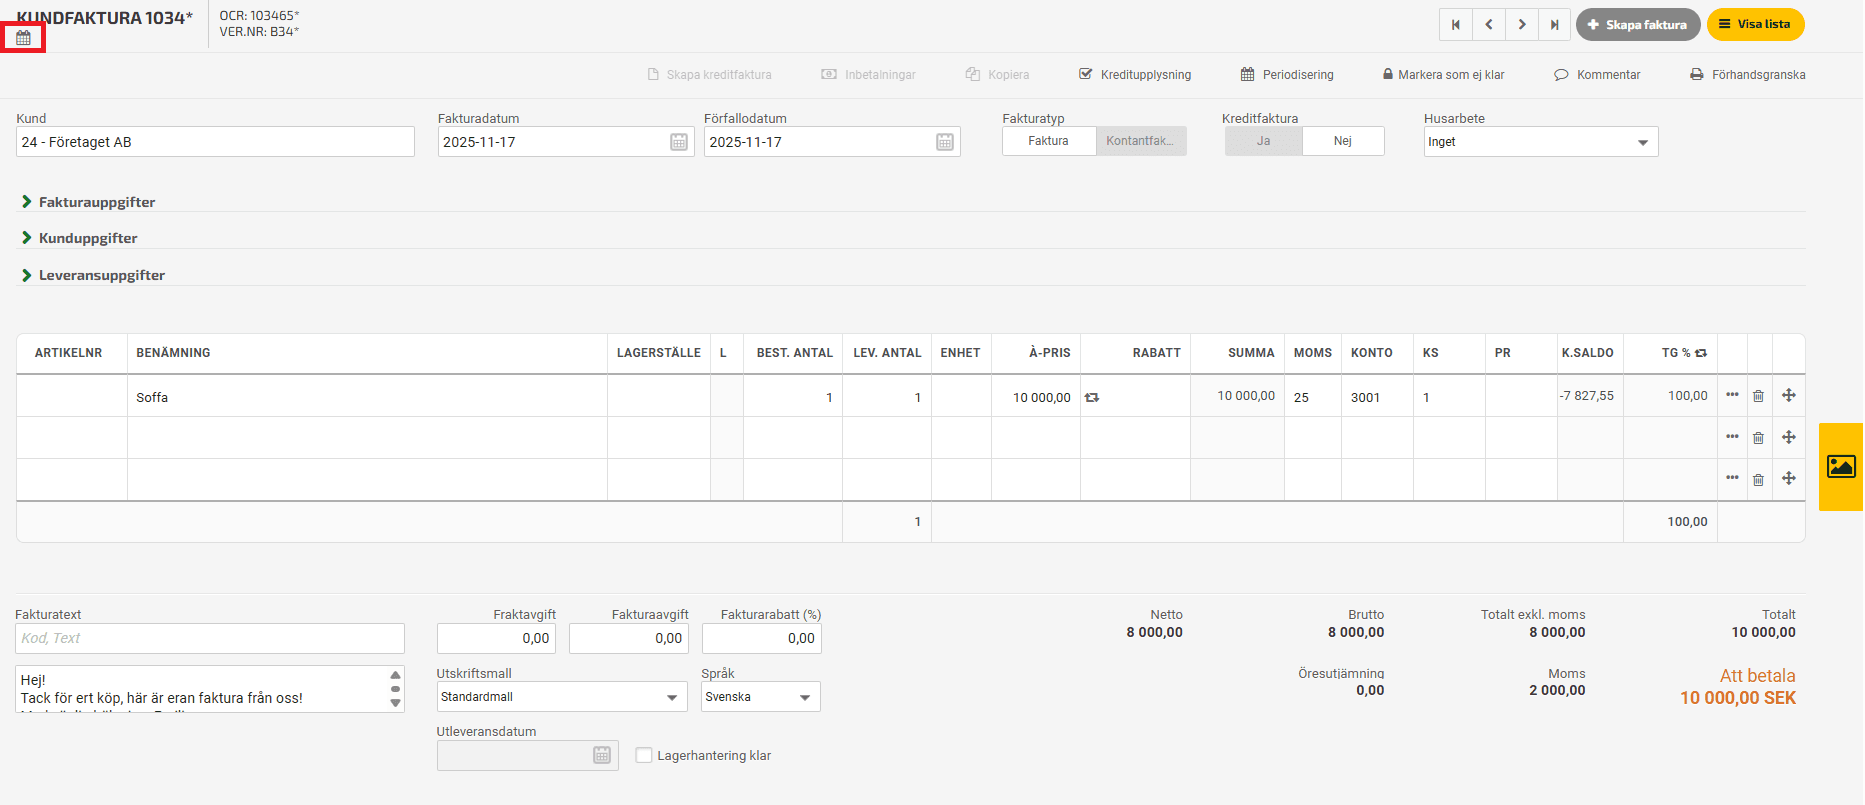
Task: Jump to the last invoice
Action: tap(1554, 25)
